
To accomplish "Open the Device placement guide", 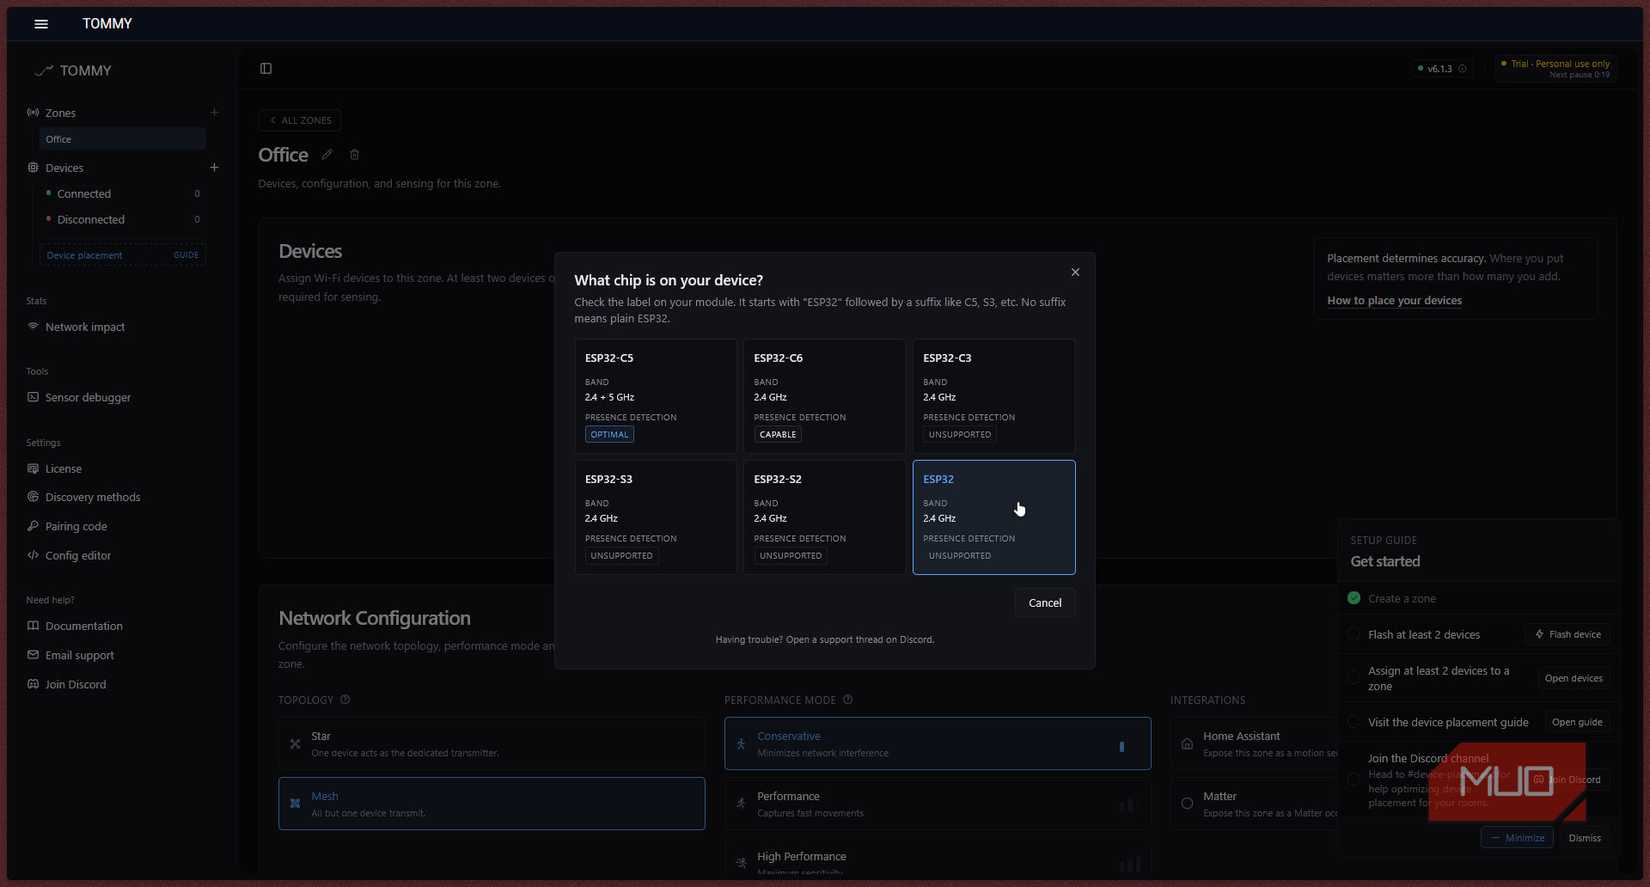I will coord(122,255).
